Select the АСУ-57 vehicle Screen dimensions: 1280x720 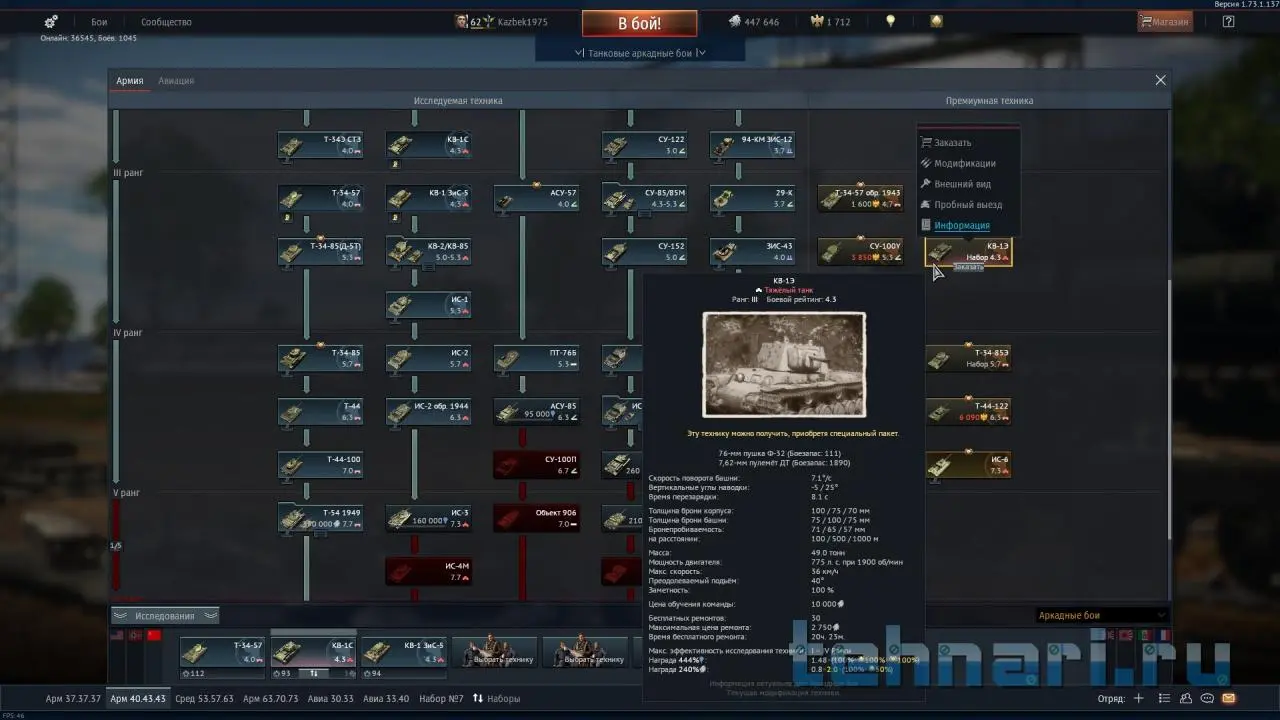tap(536, 198)
